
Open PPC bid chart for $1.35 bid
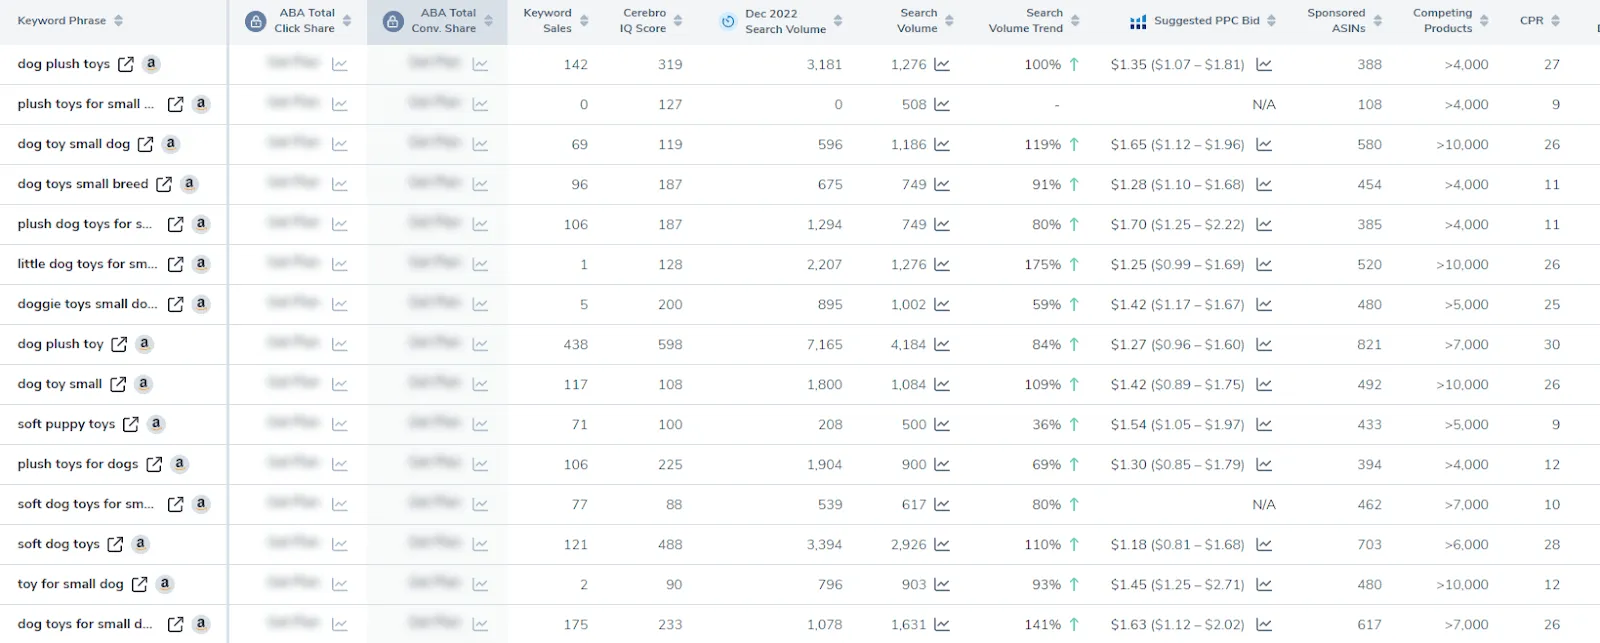pos(1264,64)
